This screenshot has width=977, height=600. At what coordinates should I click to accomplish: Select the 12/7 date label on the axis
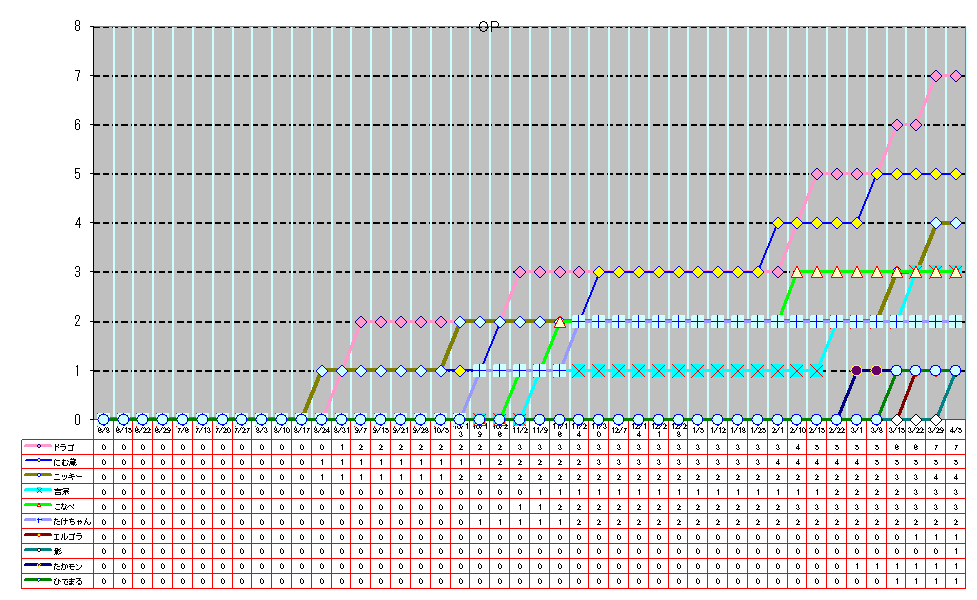618,430
